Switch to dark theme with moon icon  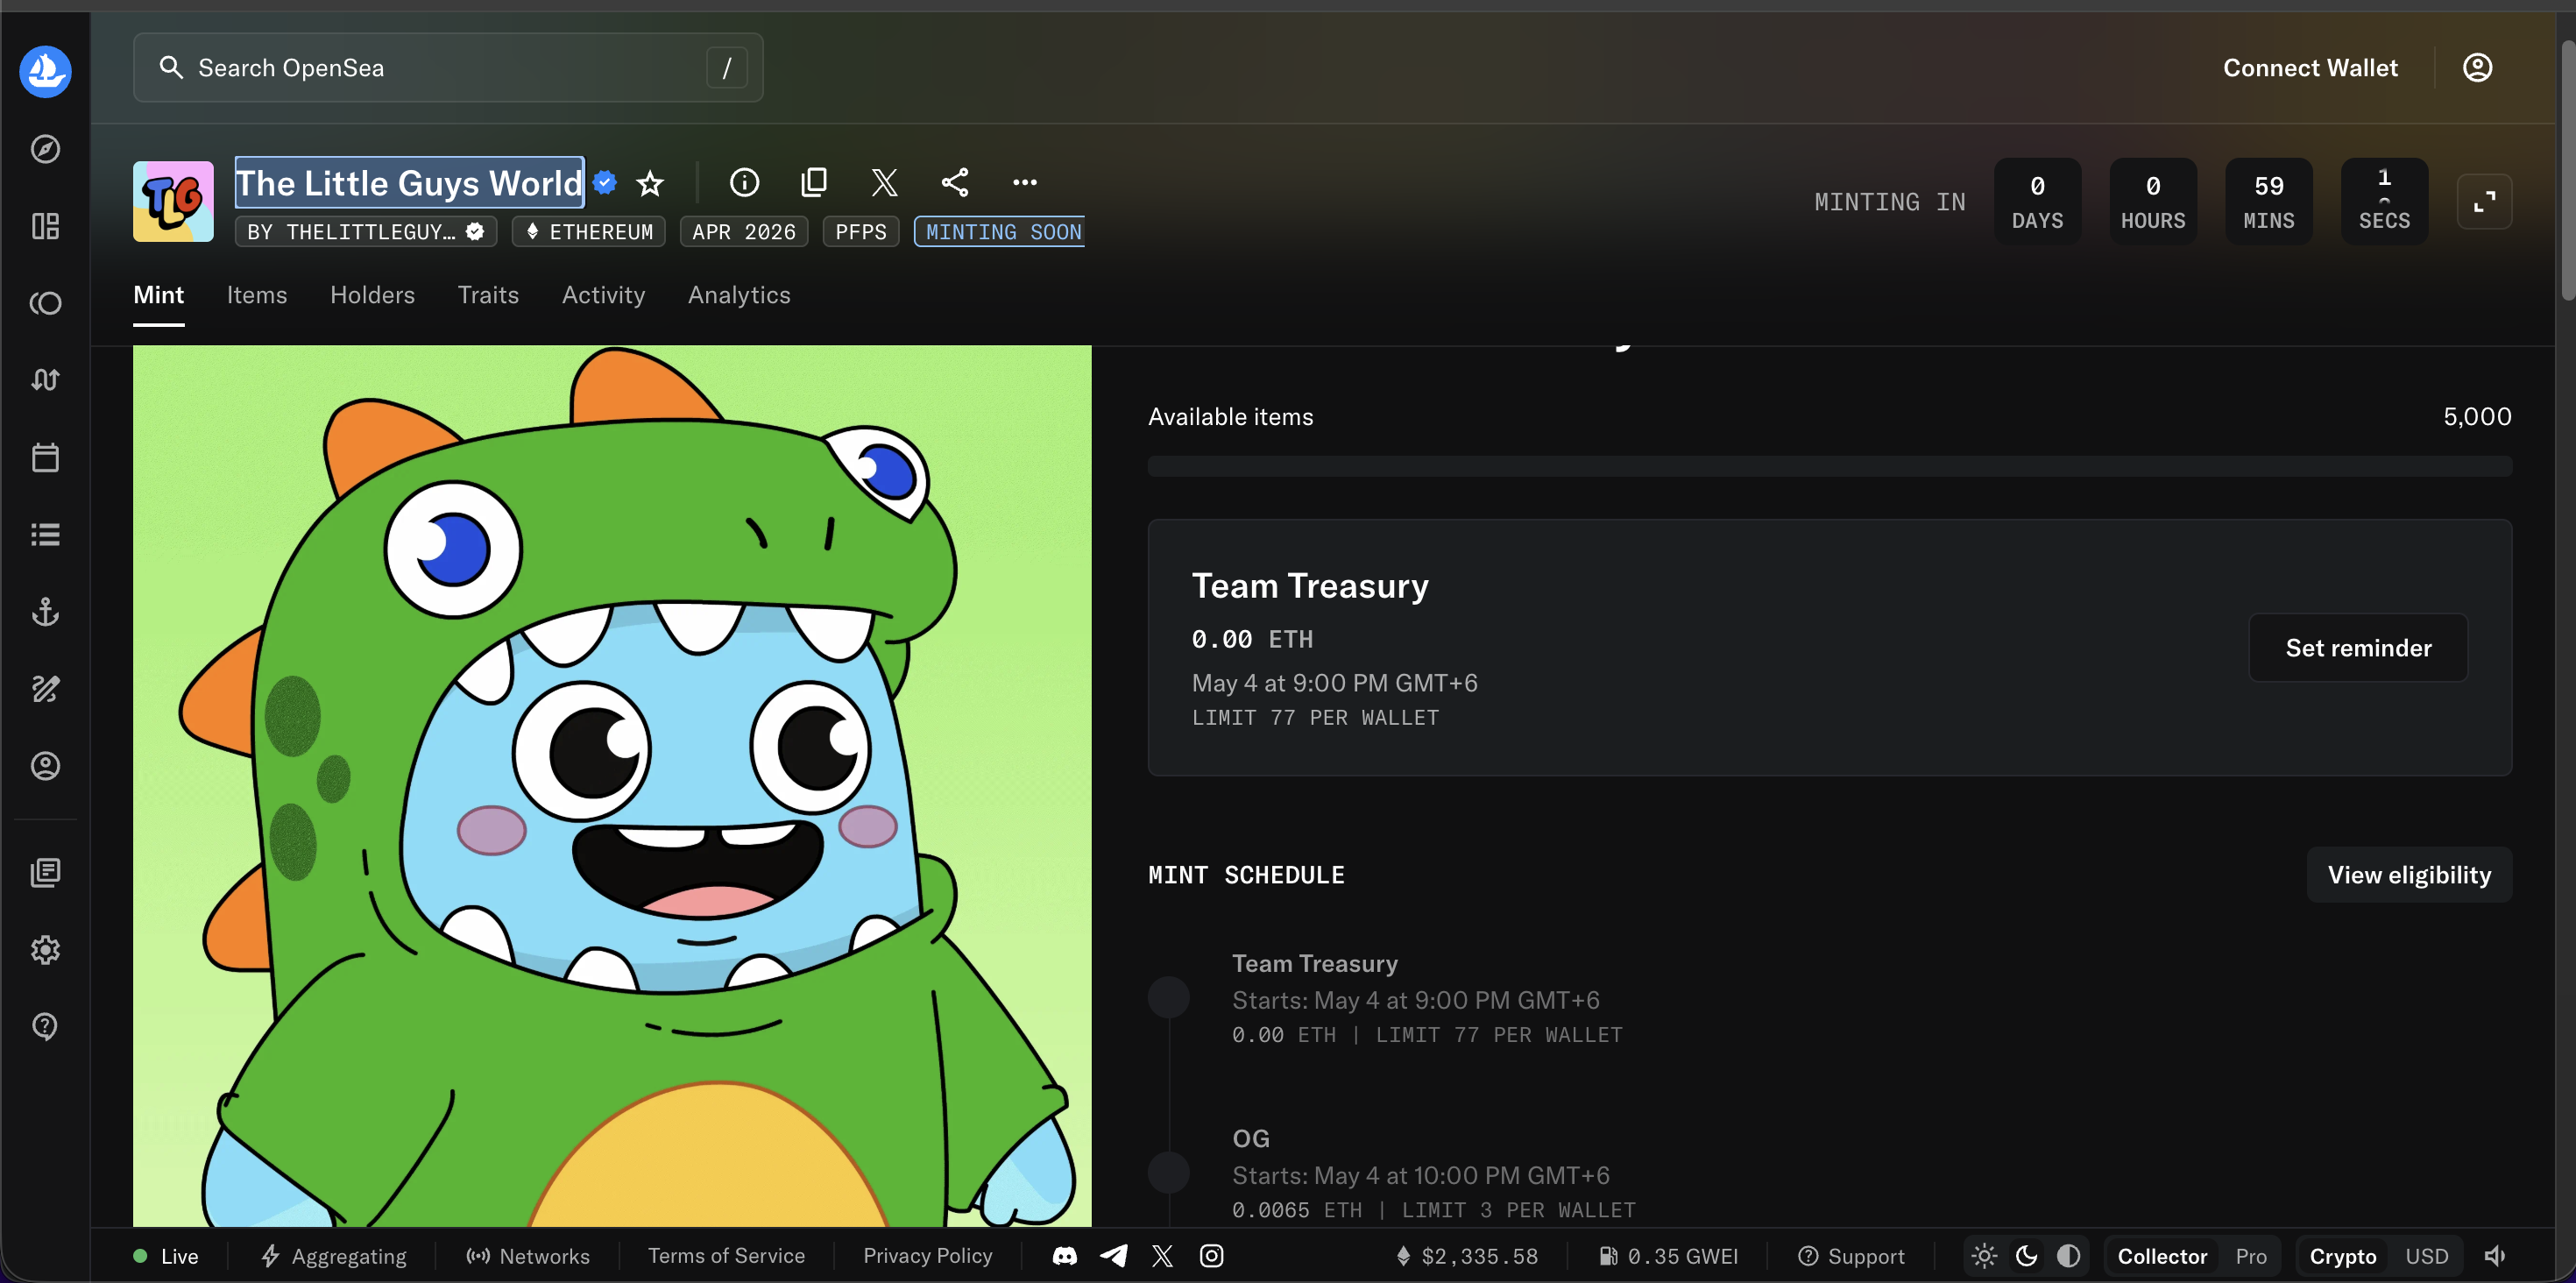click(2026, 1256)
